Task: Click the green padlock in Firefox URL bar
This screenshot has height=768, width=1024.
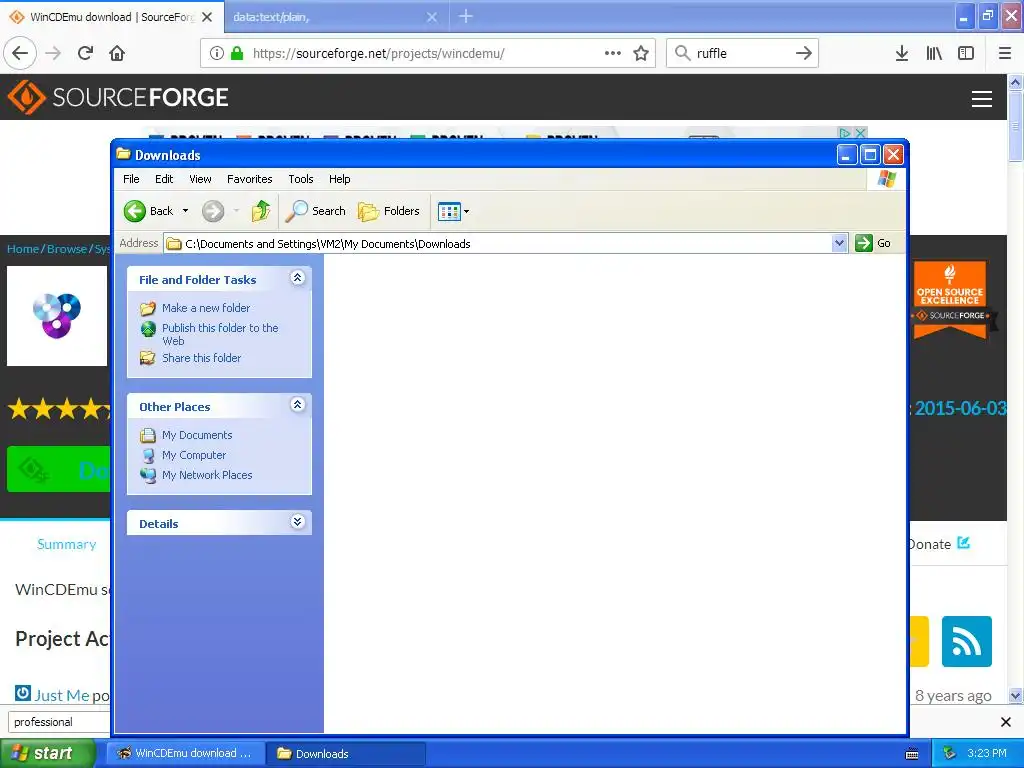Action: pos(237,53)
